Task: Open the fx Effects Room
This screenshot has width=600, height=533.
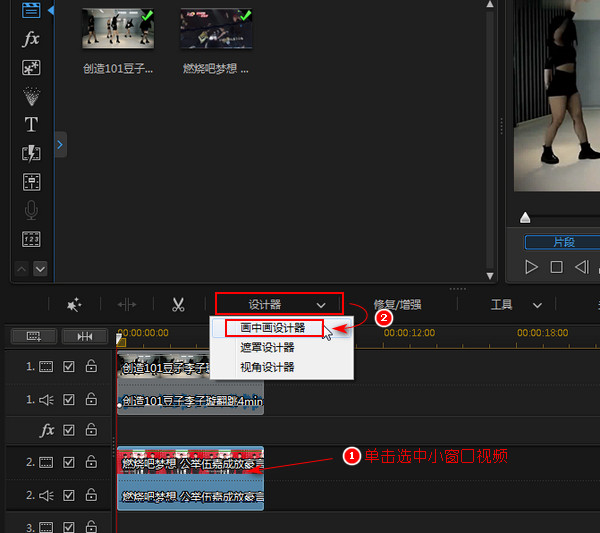Action: [31, 39]
